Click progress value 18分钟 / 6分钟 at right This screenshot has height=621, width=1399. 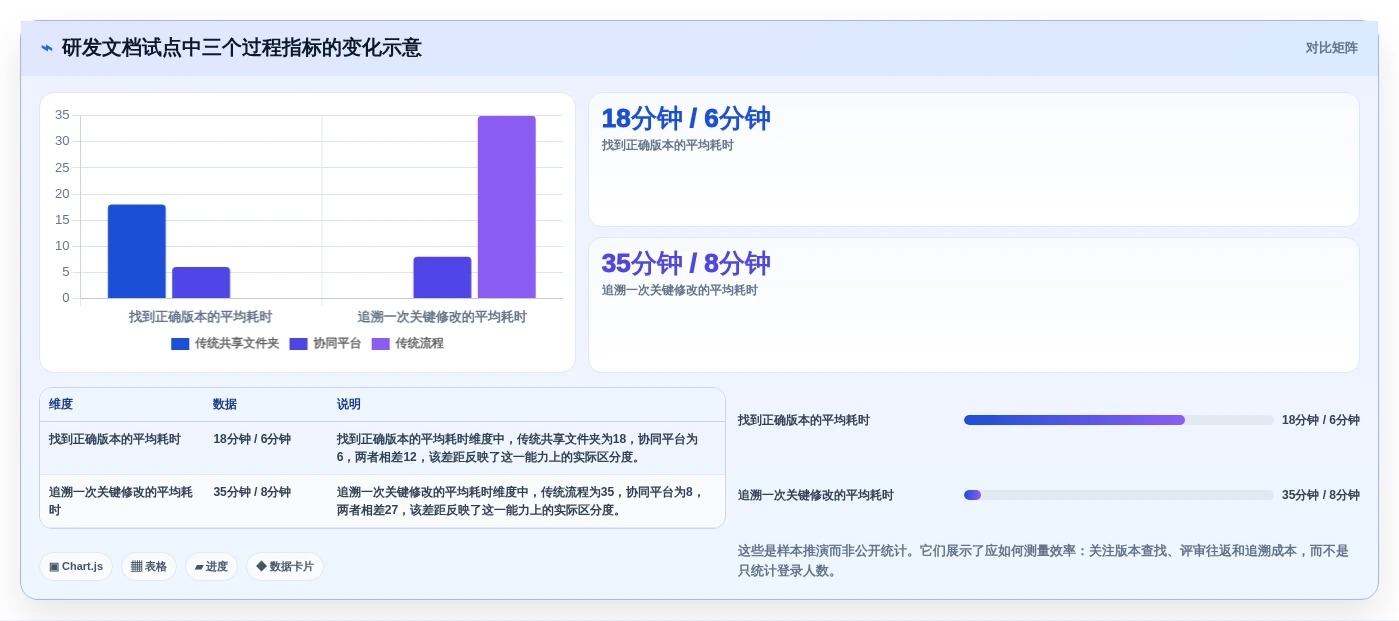[1320, 420]
